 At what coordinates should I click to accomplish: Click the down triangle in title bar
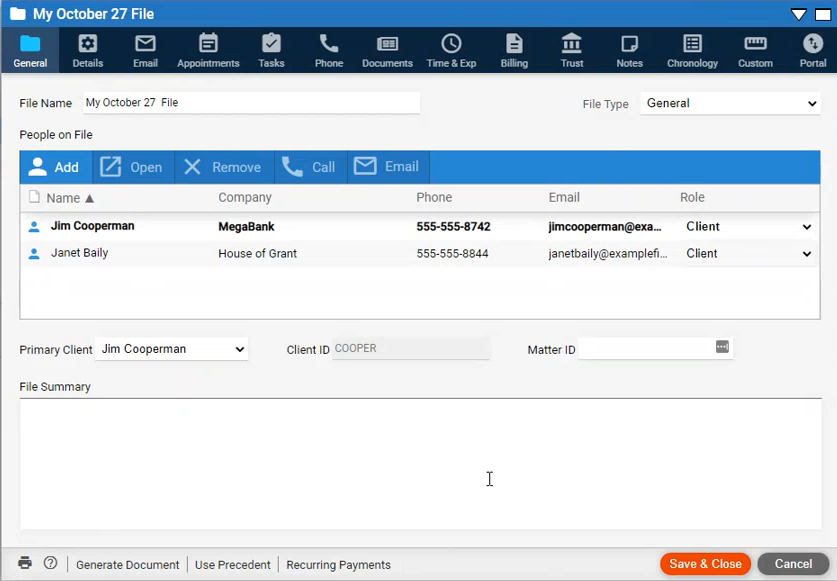pos(799,14)
